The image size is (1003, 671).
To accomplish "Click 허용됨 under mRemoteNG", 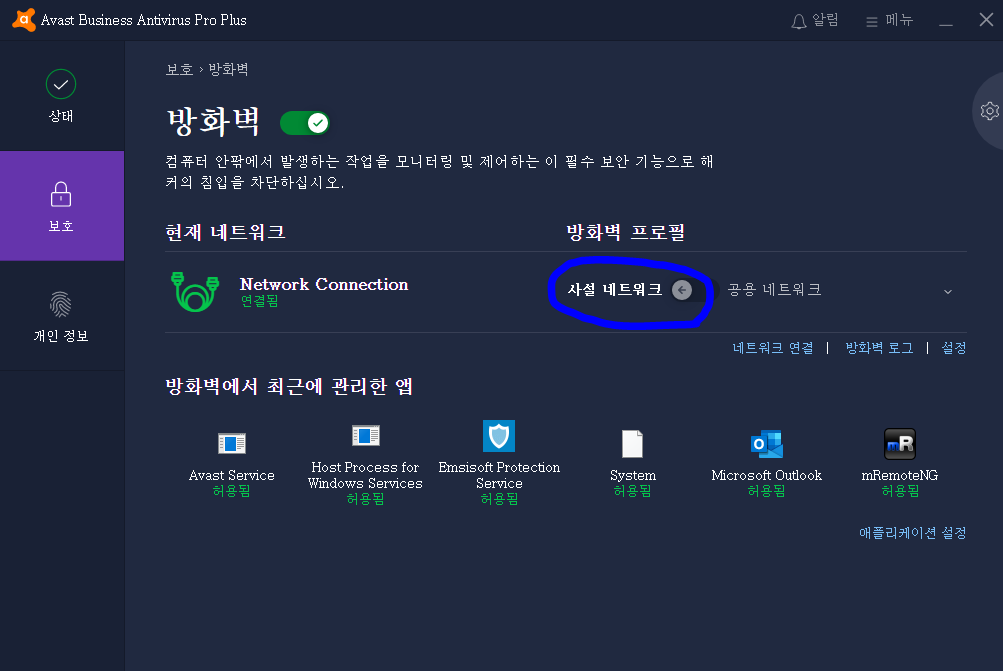I will (900, 491).
